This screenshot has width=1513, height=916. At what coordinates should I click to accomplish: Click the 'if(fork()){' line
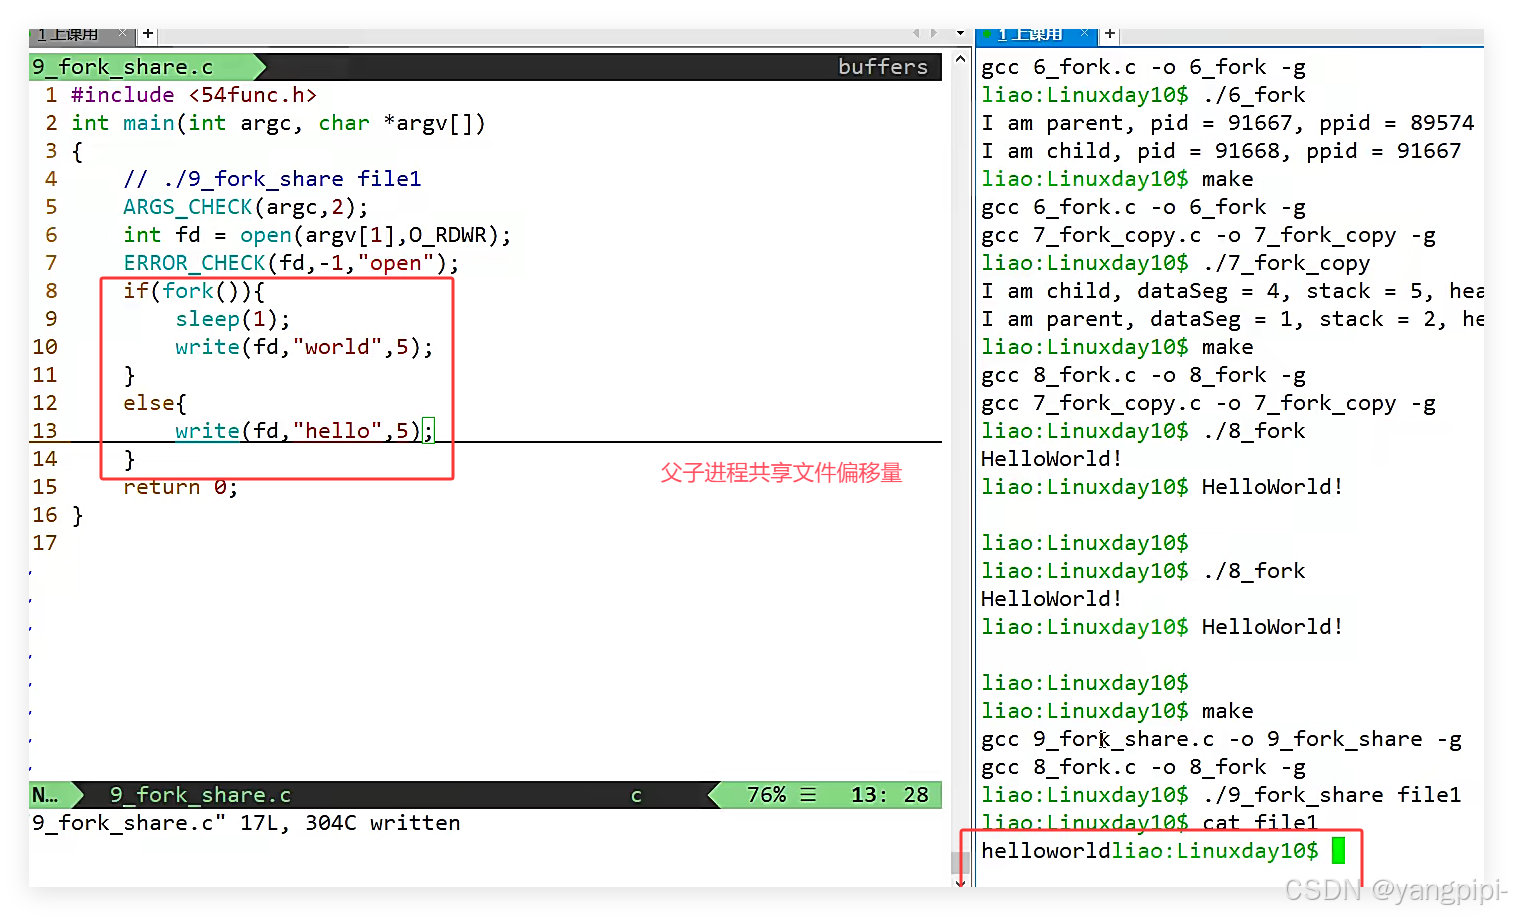[194, 291]
